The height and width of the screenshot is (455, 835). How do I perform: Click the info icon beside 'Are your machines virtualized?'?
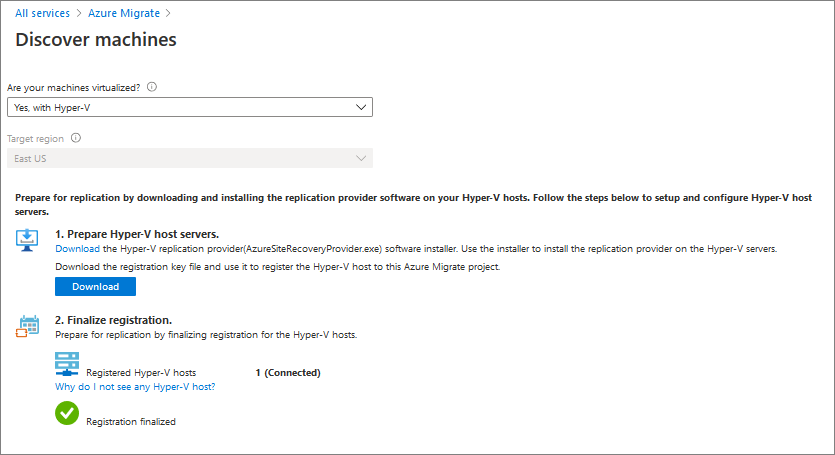coord(152,87)
